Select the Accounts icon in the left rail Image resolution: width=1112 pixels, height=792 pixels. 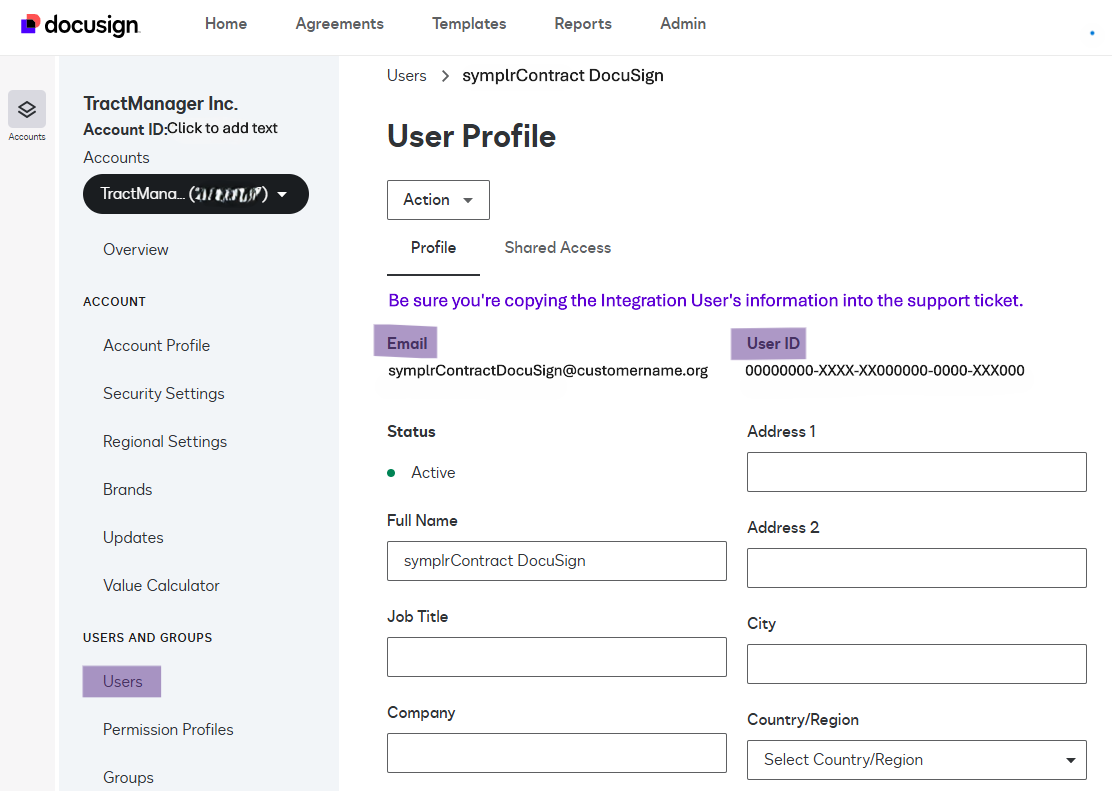(27, 108)
